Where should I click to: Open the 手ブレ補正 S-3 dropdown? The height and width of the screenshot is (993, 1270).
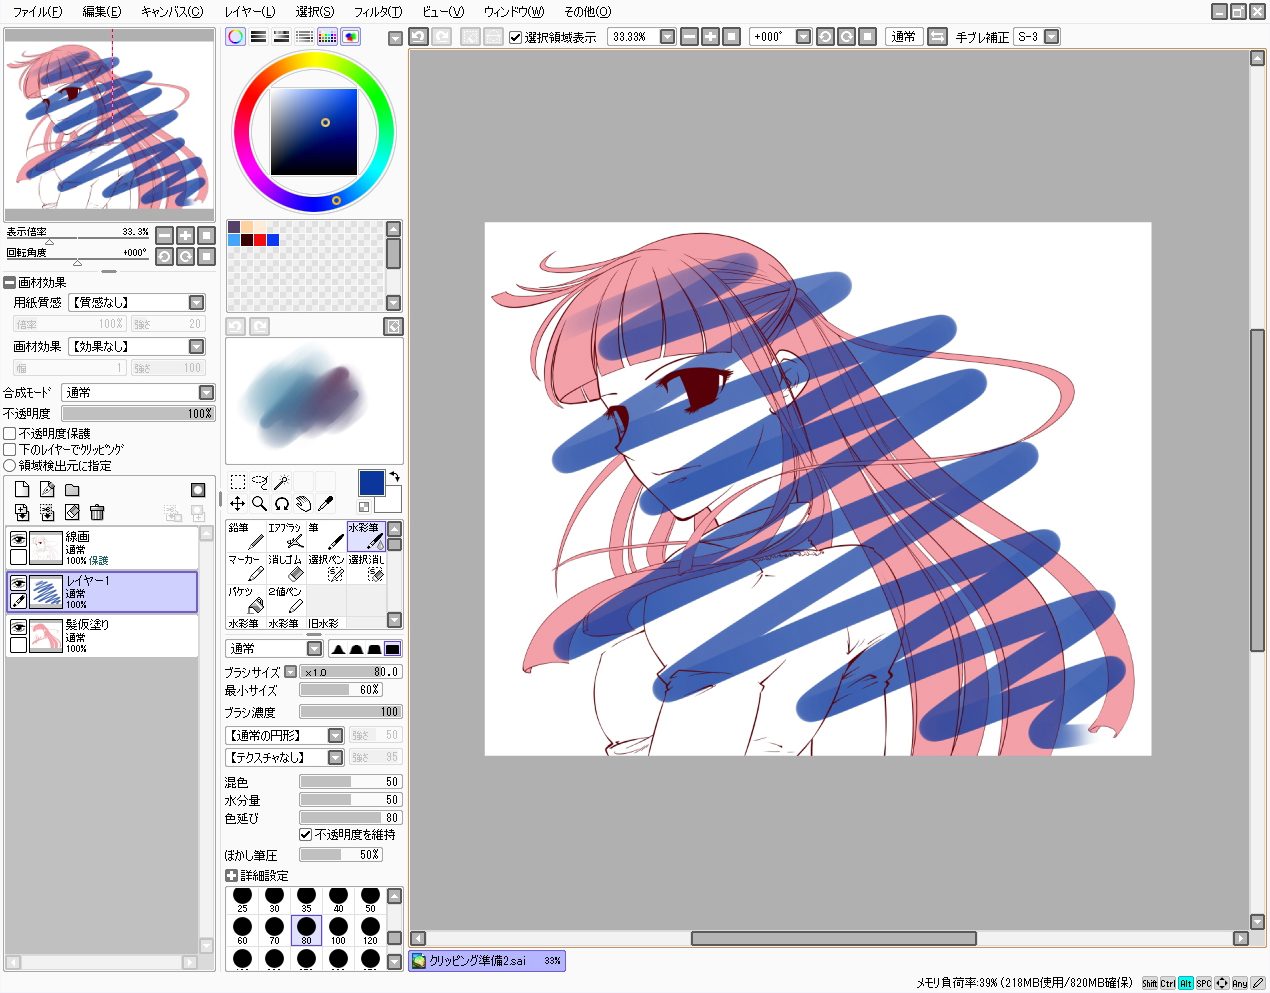[x=1051, y=37]
